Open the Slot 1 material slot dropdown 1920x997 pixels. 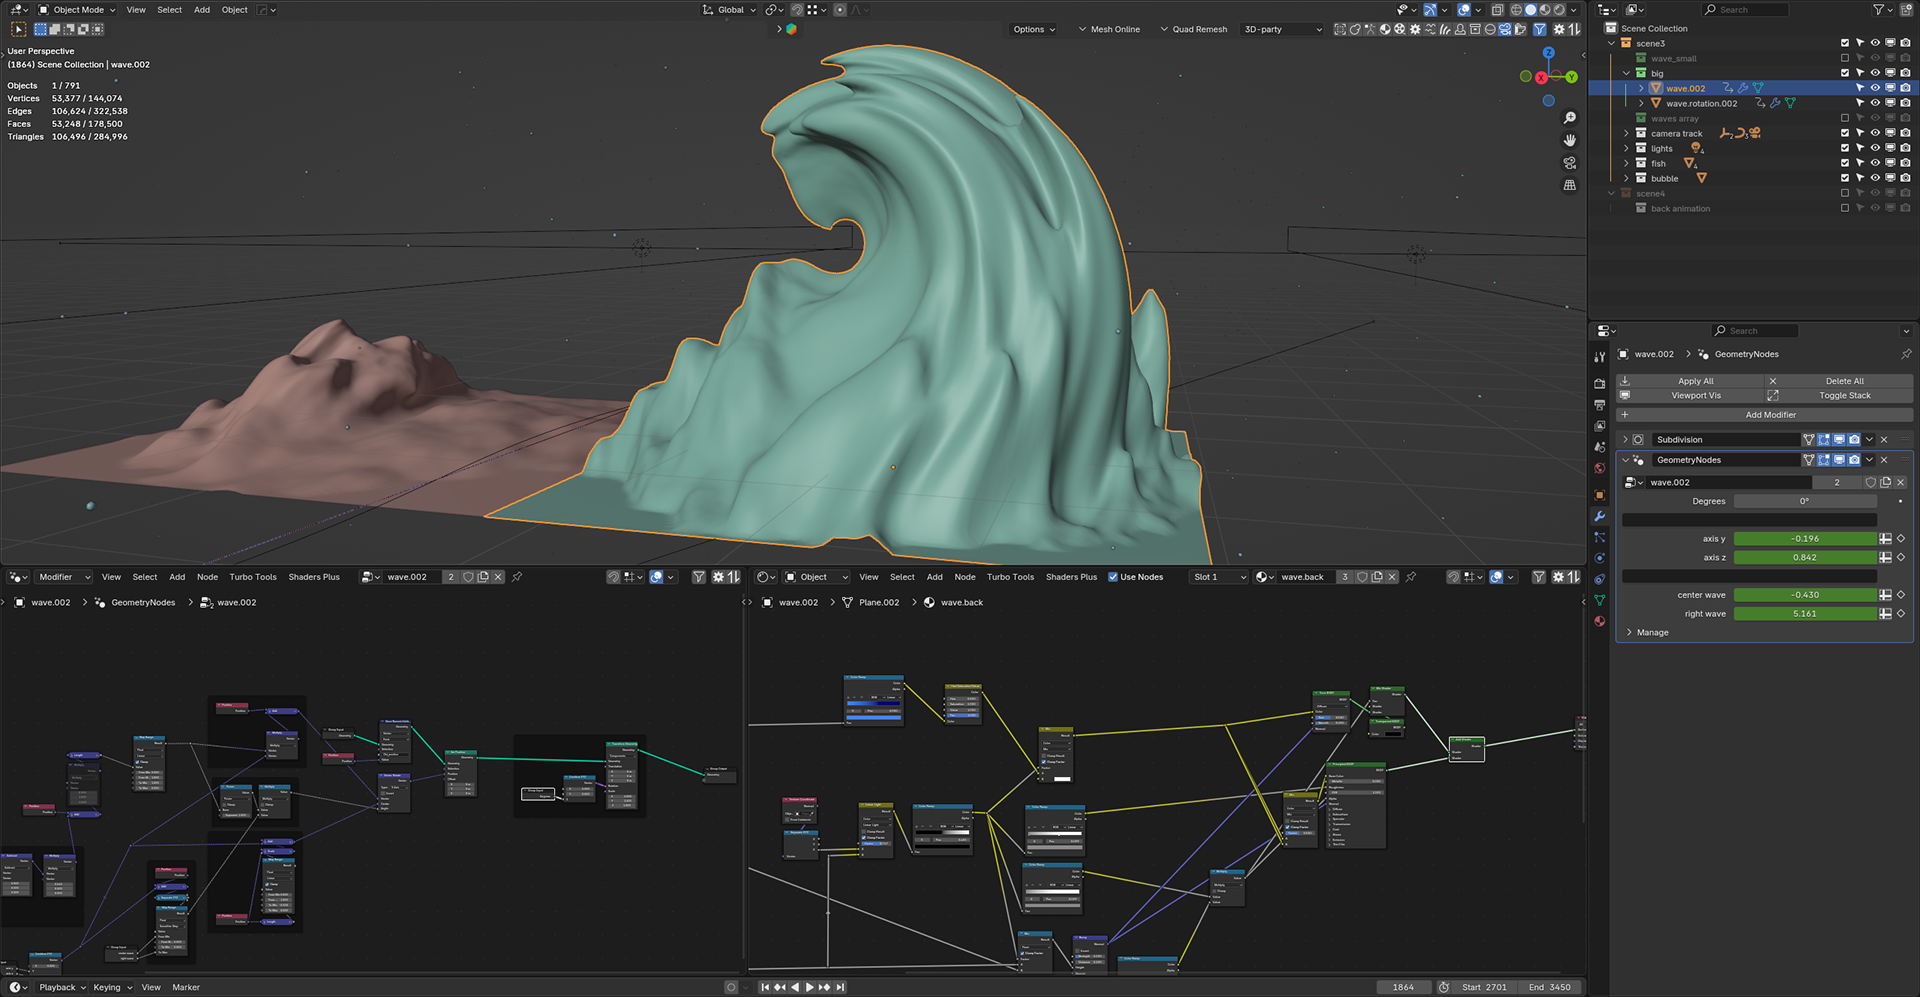1219,577
